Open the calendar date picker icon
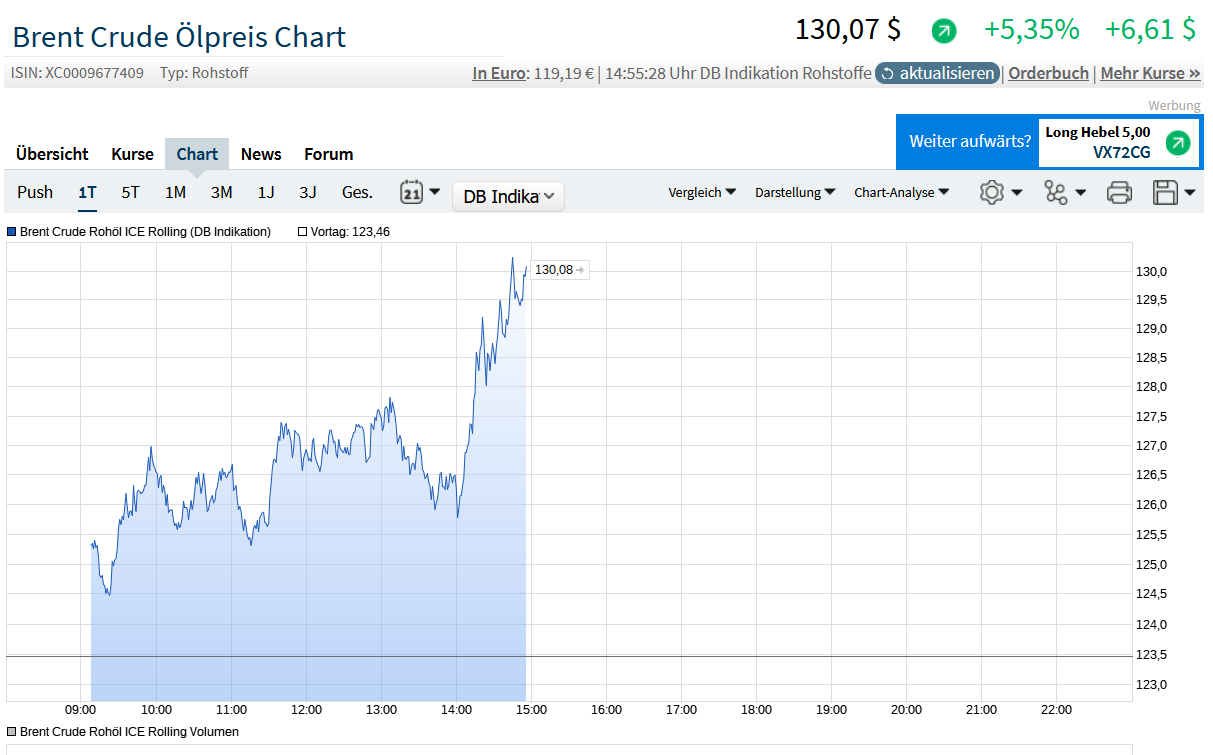The image size is (1213, 755). (x=411, y=192)
